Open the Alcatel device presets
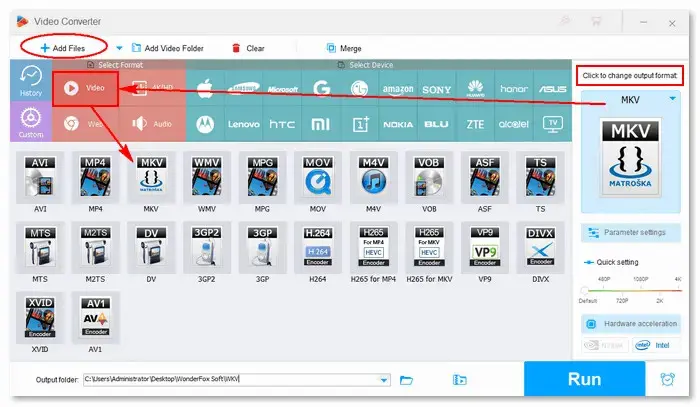The height and width of the screenshot is (407, 700). click(x=513, y=124)
